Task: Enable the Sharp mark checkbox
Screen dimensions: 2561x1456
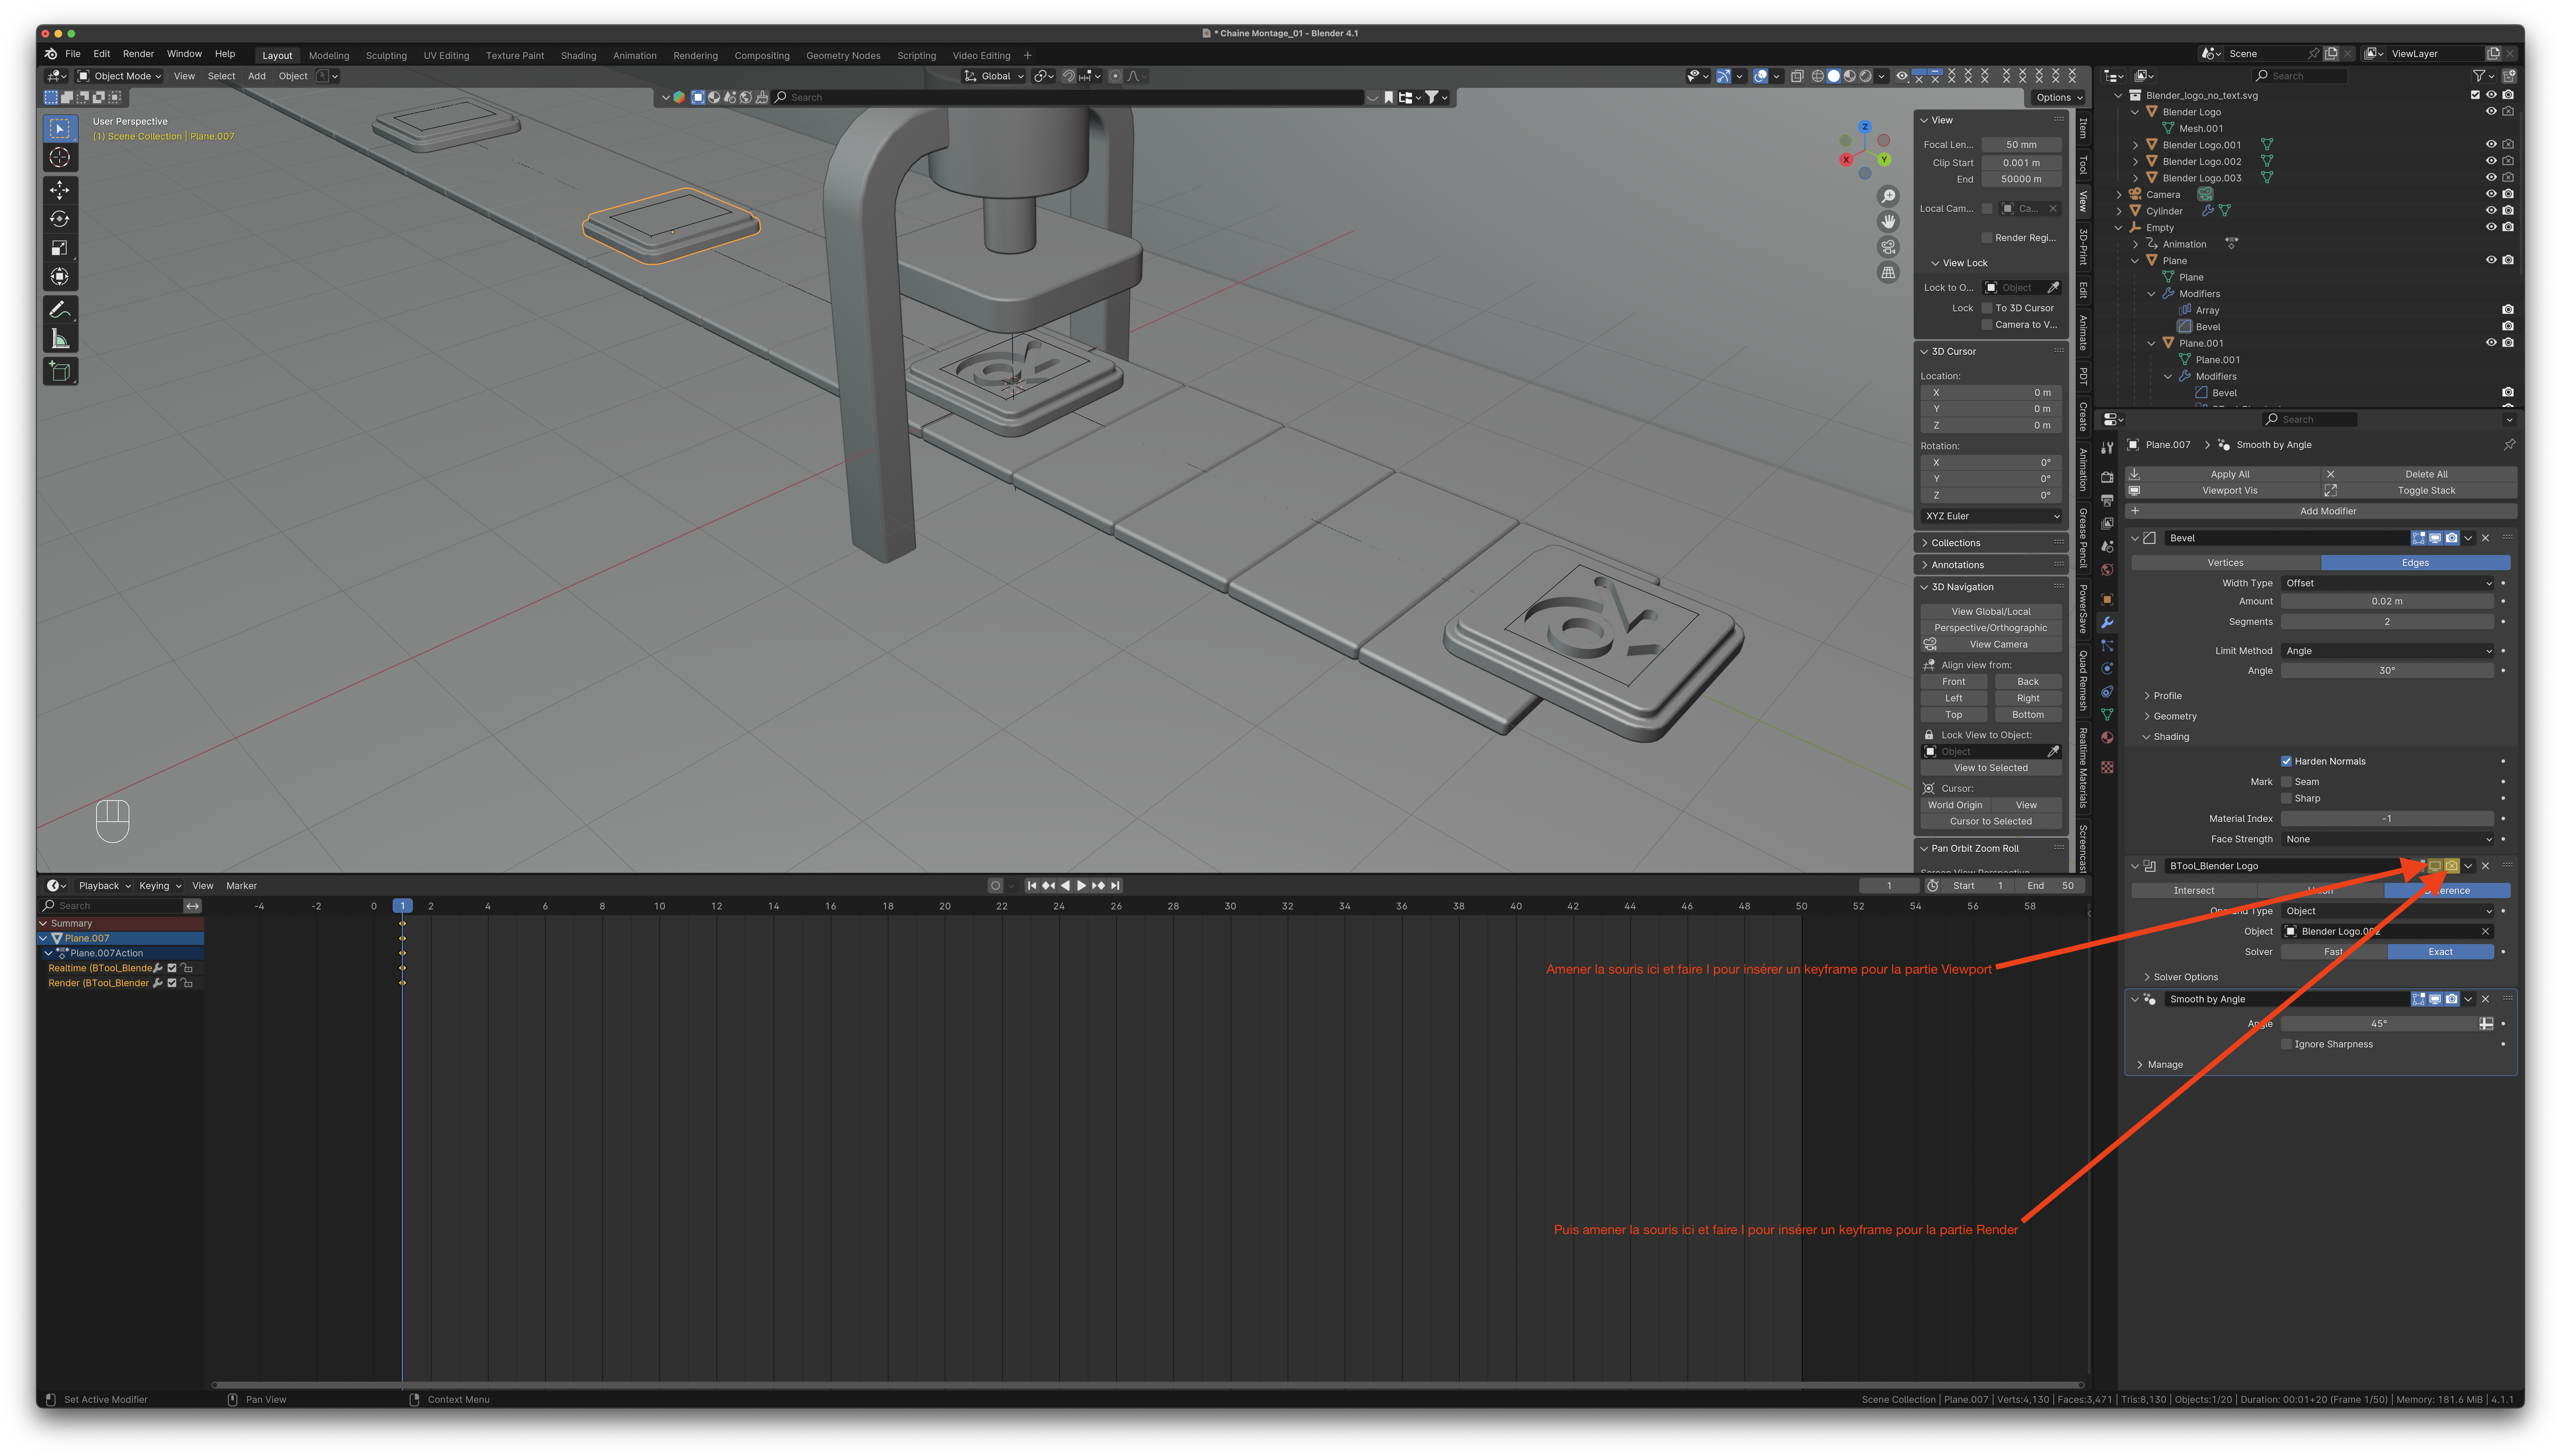Action: [x=2286, y=798]
